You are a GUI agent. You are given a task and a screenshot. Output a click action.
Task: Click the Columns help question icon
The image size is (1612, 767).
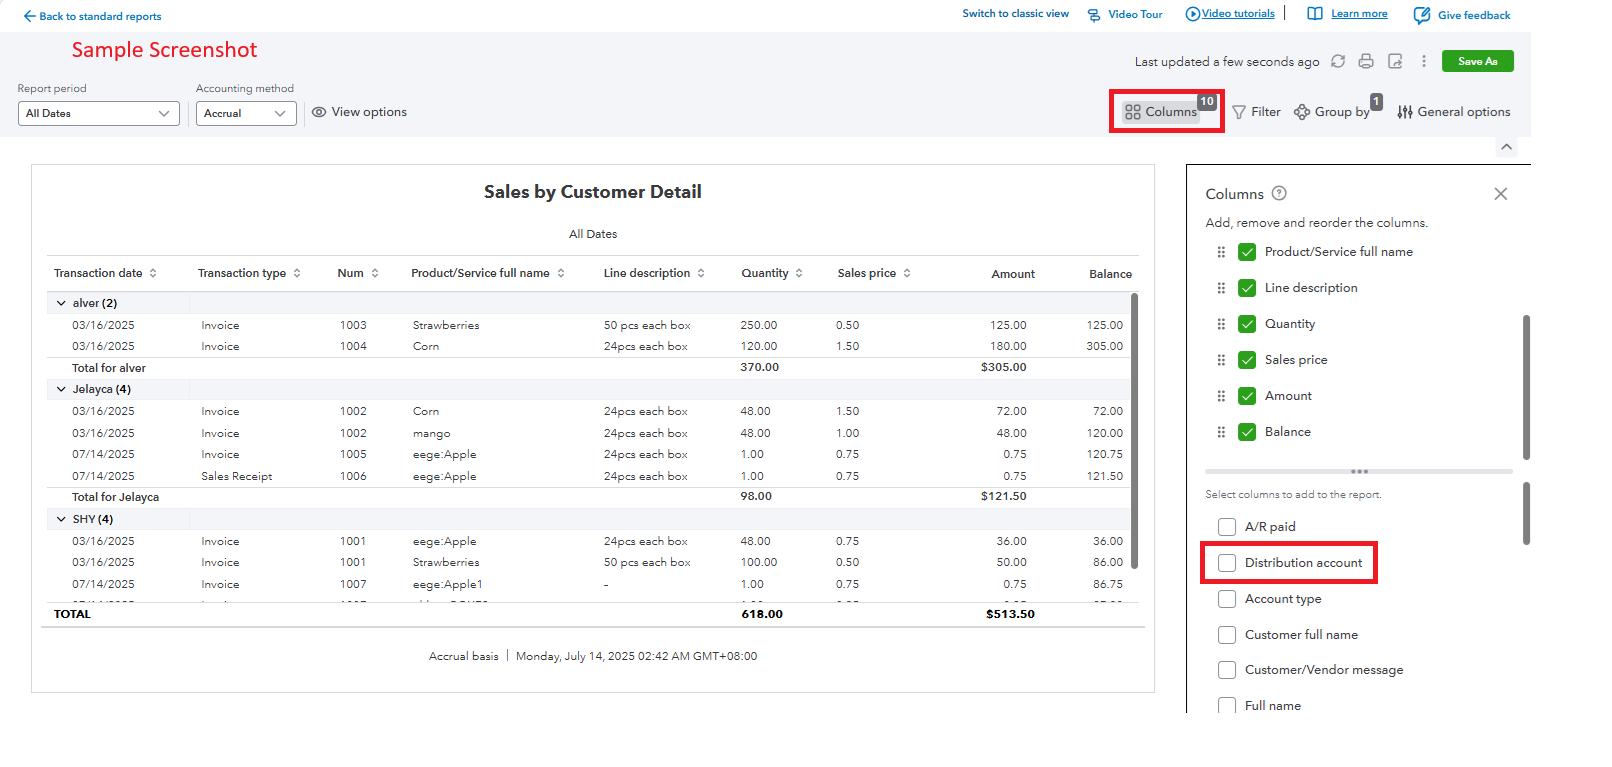1279,193
